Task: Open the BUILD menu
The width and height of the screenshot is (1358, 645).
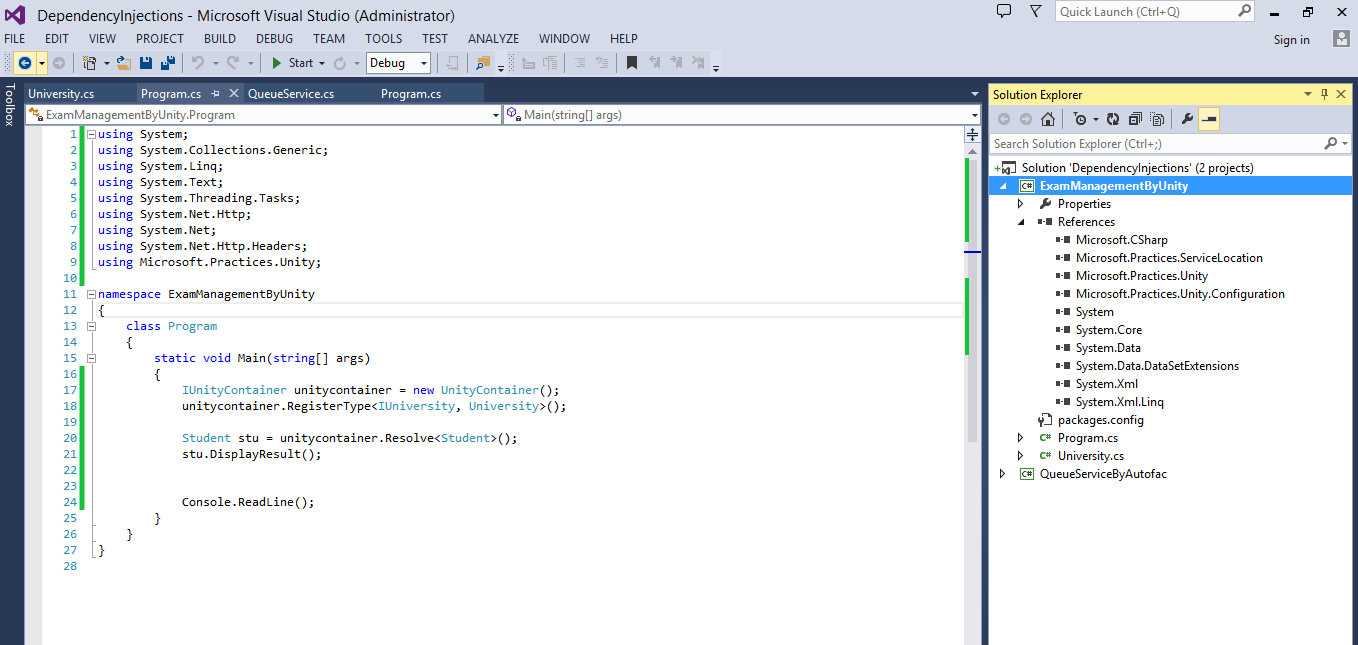Action: pos(220,39)
